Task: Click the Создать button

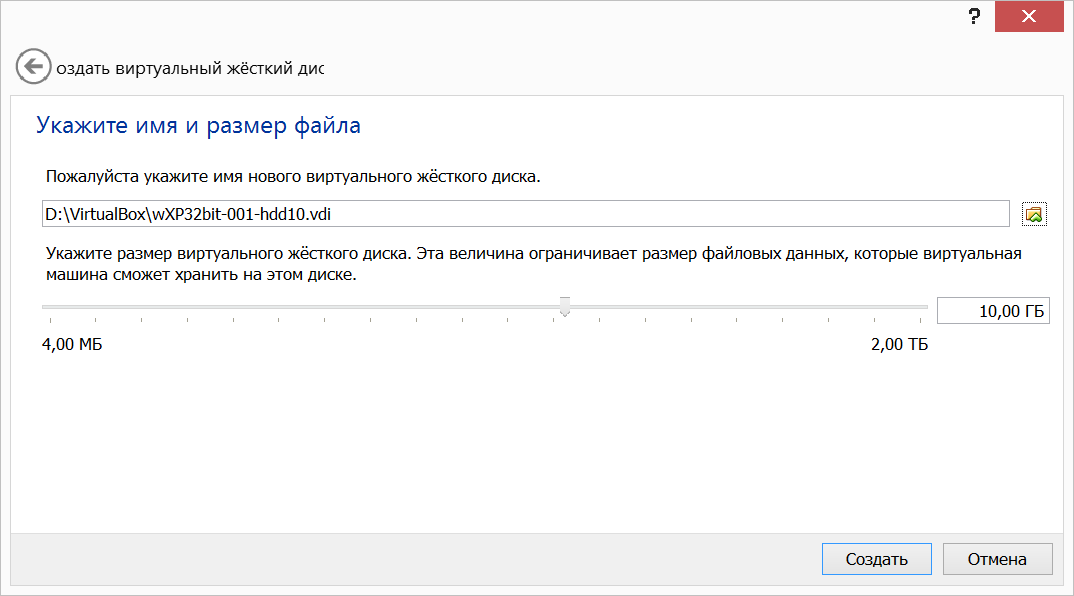Action: pyautogui.click(x=876, y=559)
